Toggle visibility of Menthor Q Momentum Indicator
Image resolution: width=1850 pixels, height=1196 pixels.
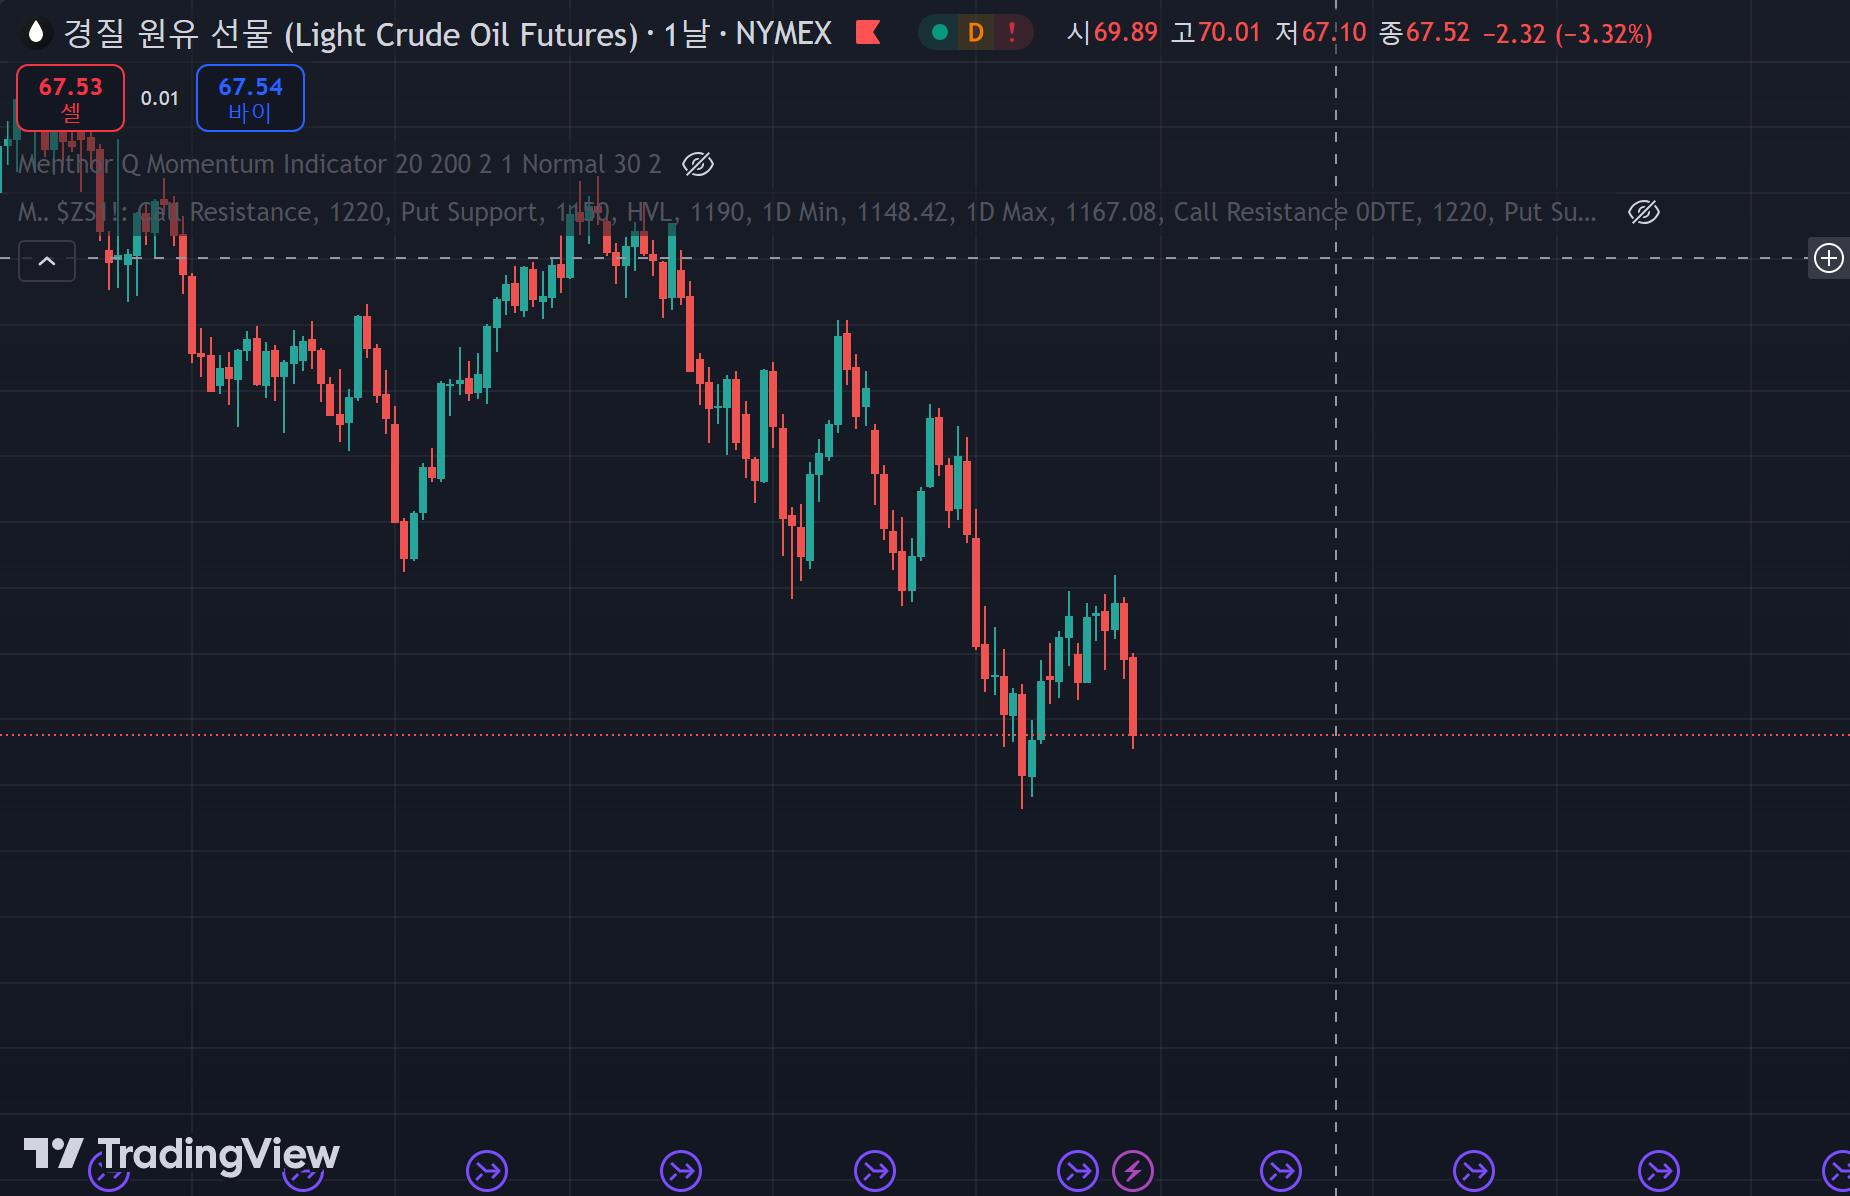pos(697,164)
